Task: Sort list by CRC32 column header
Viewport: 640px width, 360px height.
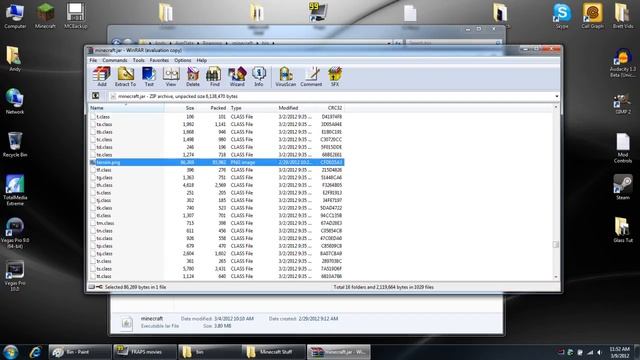Action: pyautogui.click(x=329, y=108)
